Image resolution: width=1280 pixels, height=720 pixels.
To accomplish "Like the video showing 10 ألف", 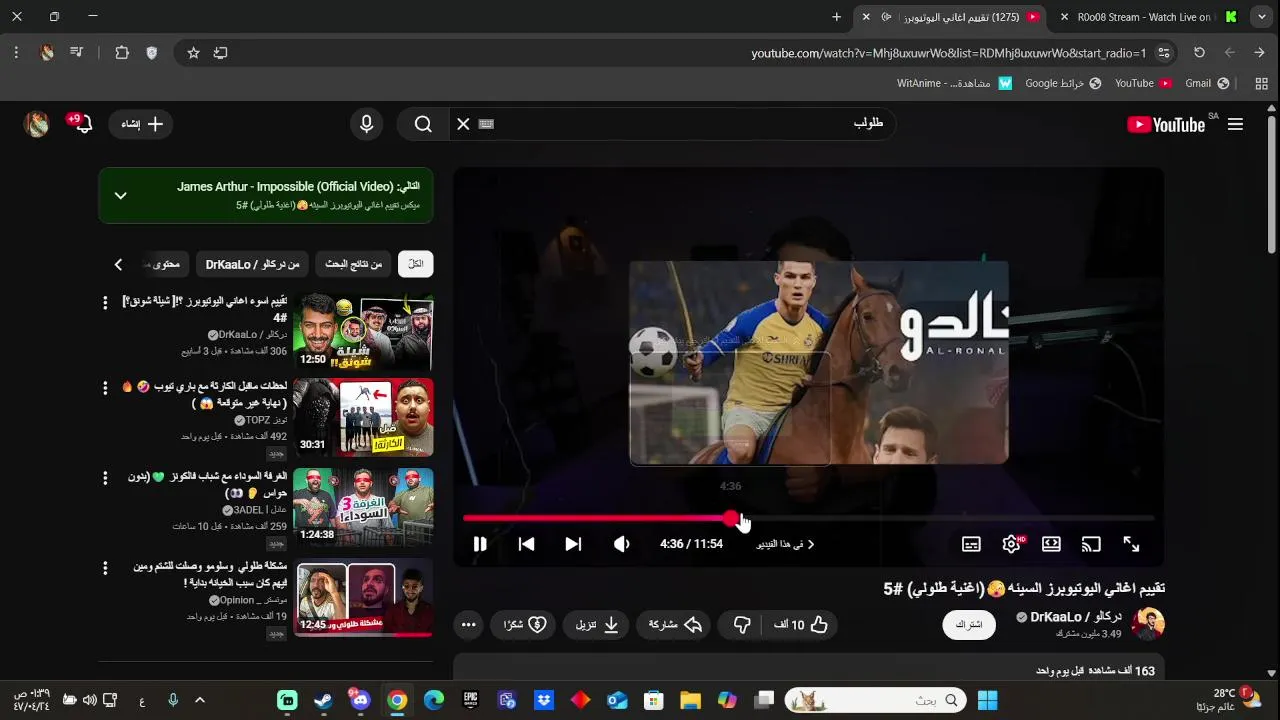I will click(x=801, y=625).
